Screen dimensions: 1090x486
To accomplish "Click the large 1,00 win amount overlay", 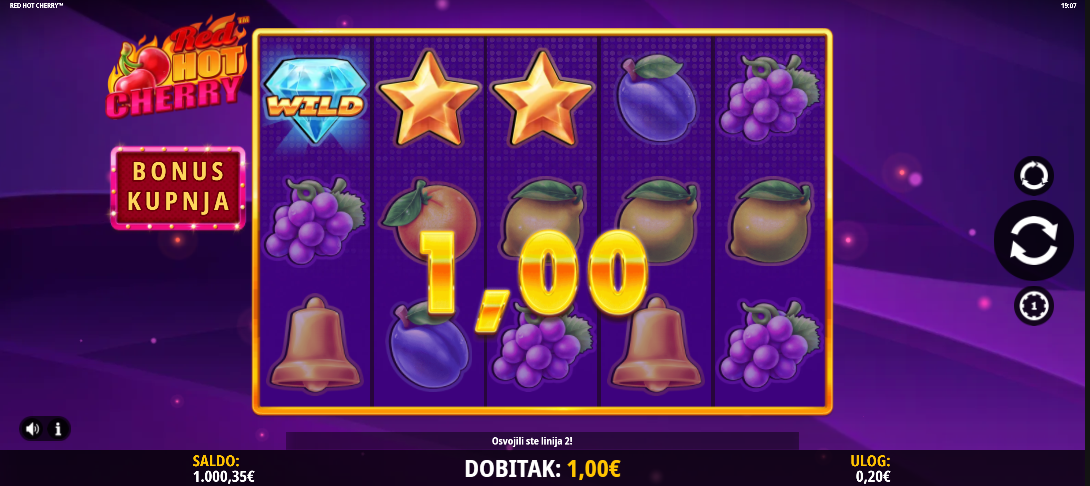I will [x=533, y=279].
